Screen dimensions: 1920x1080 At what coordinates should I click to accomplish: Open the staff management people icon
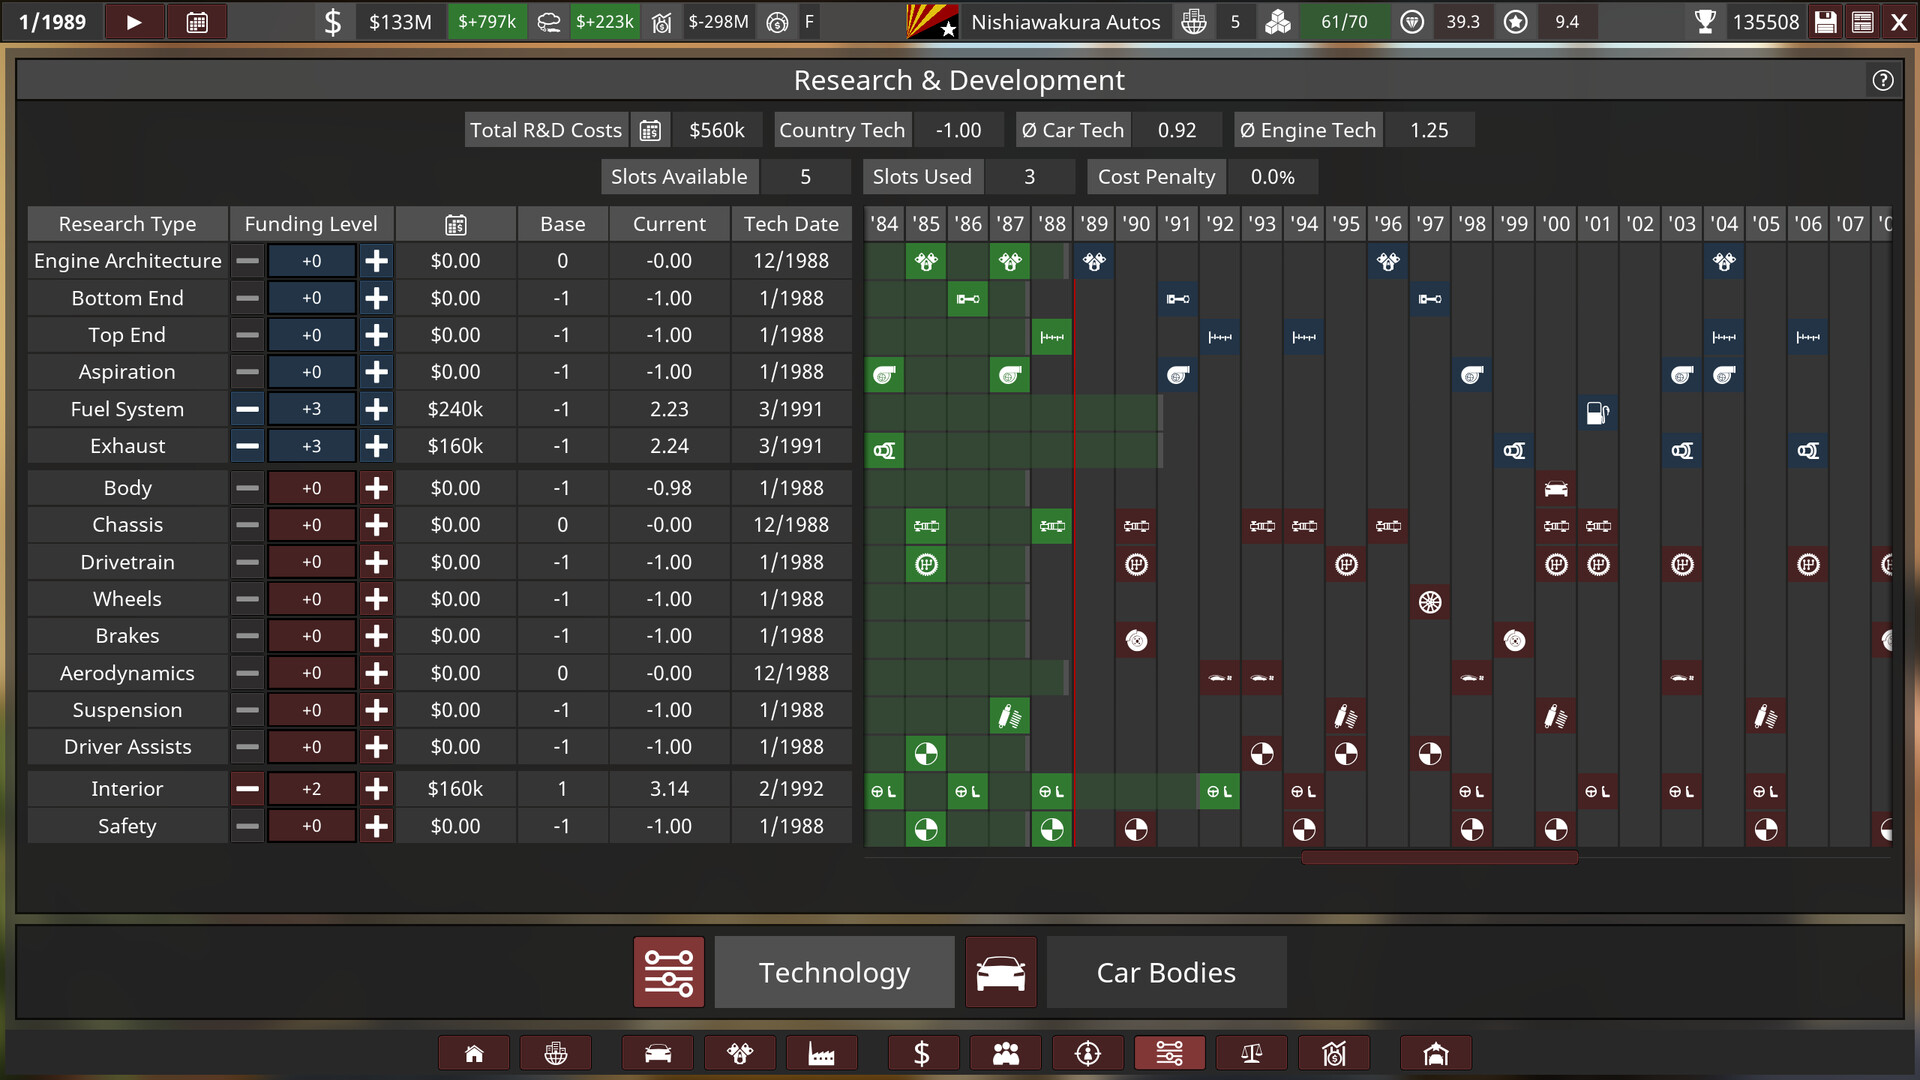coord(1005,1052)
